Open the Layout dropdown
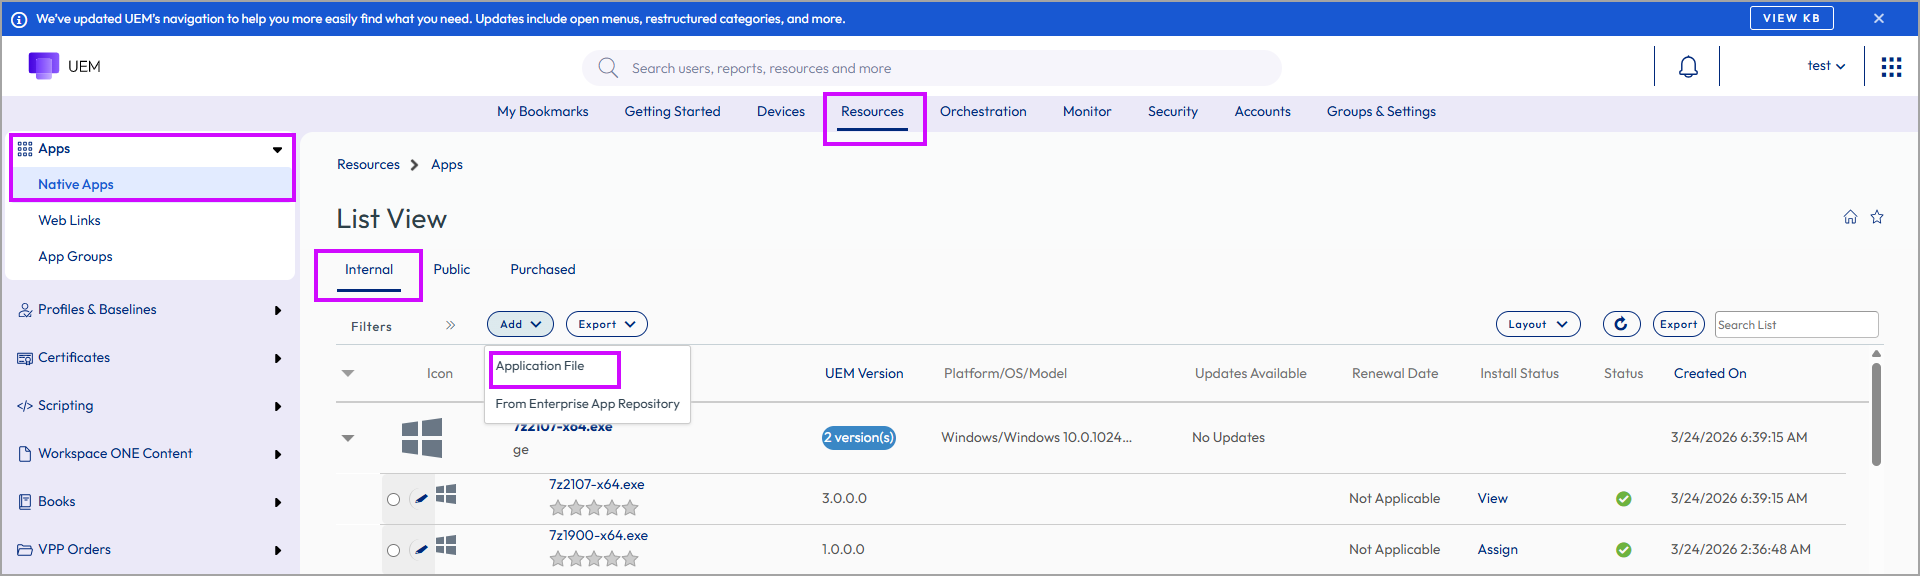Image resolution: width=1920 pixels, height=576 pixels. click(1538, 324)
